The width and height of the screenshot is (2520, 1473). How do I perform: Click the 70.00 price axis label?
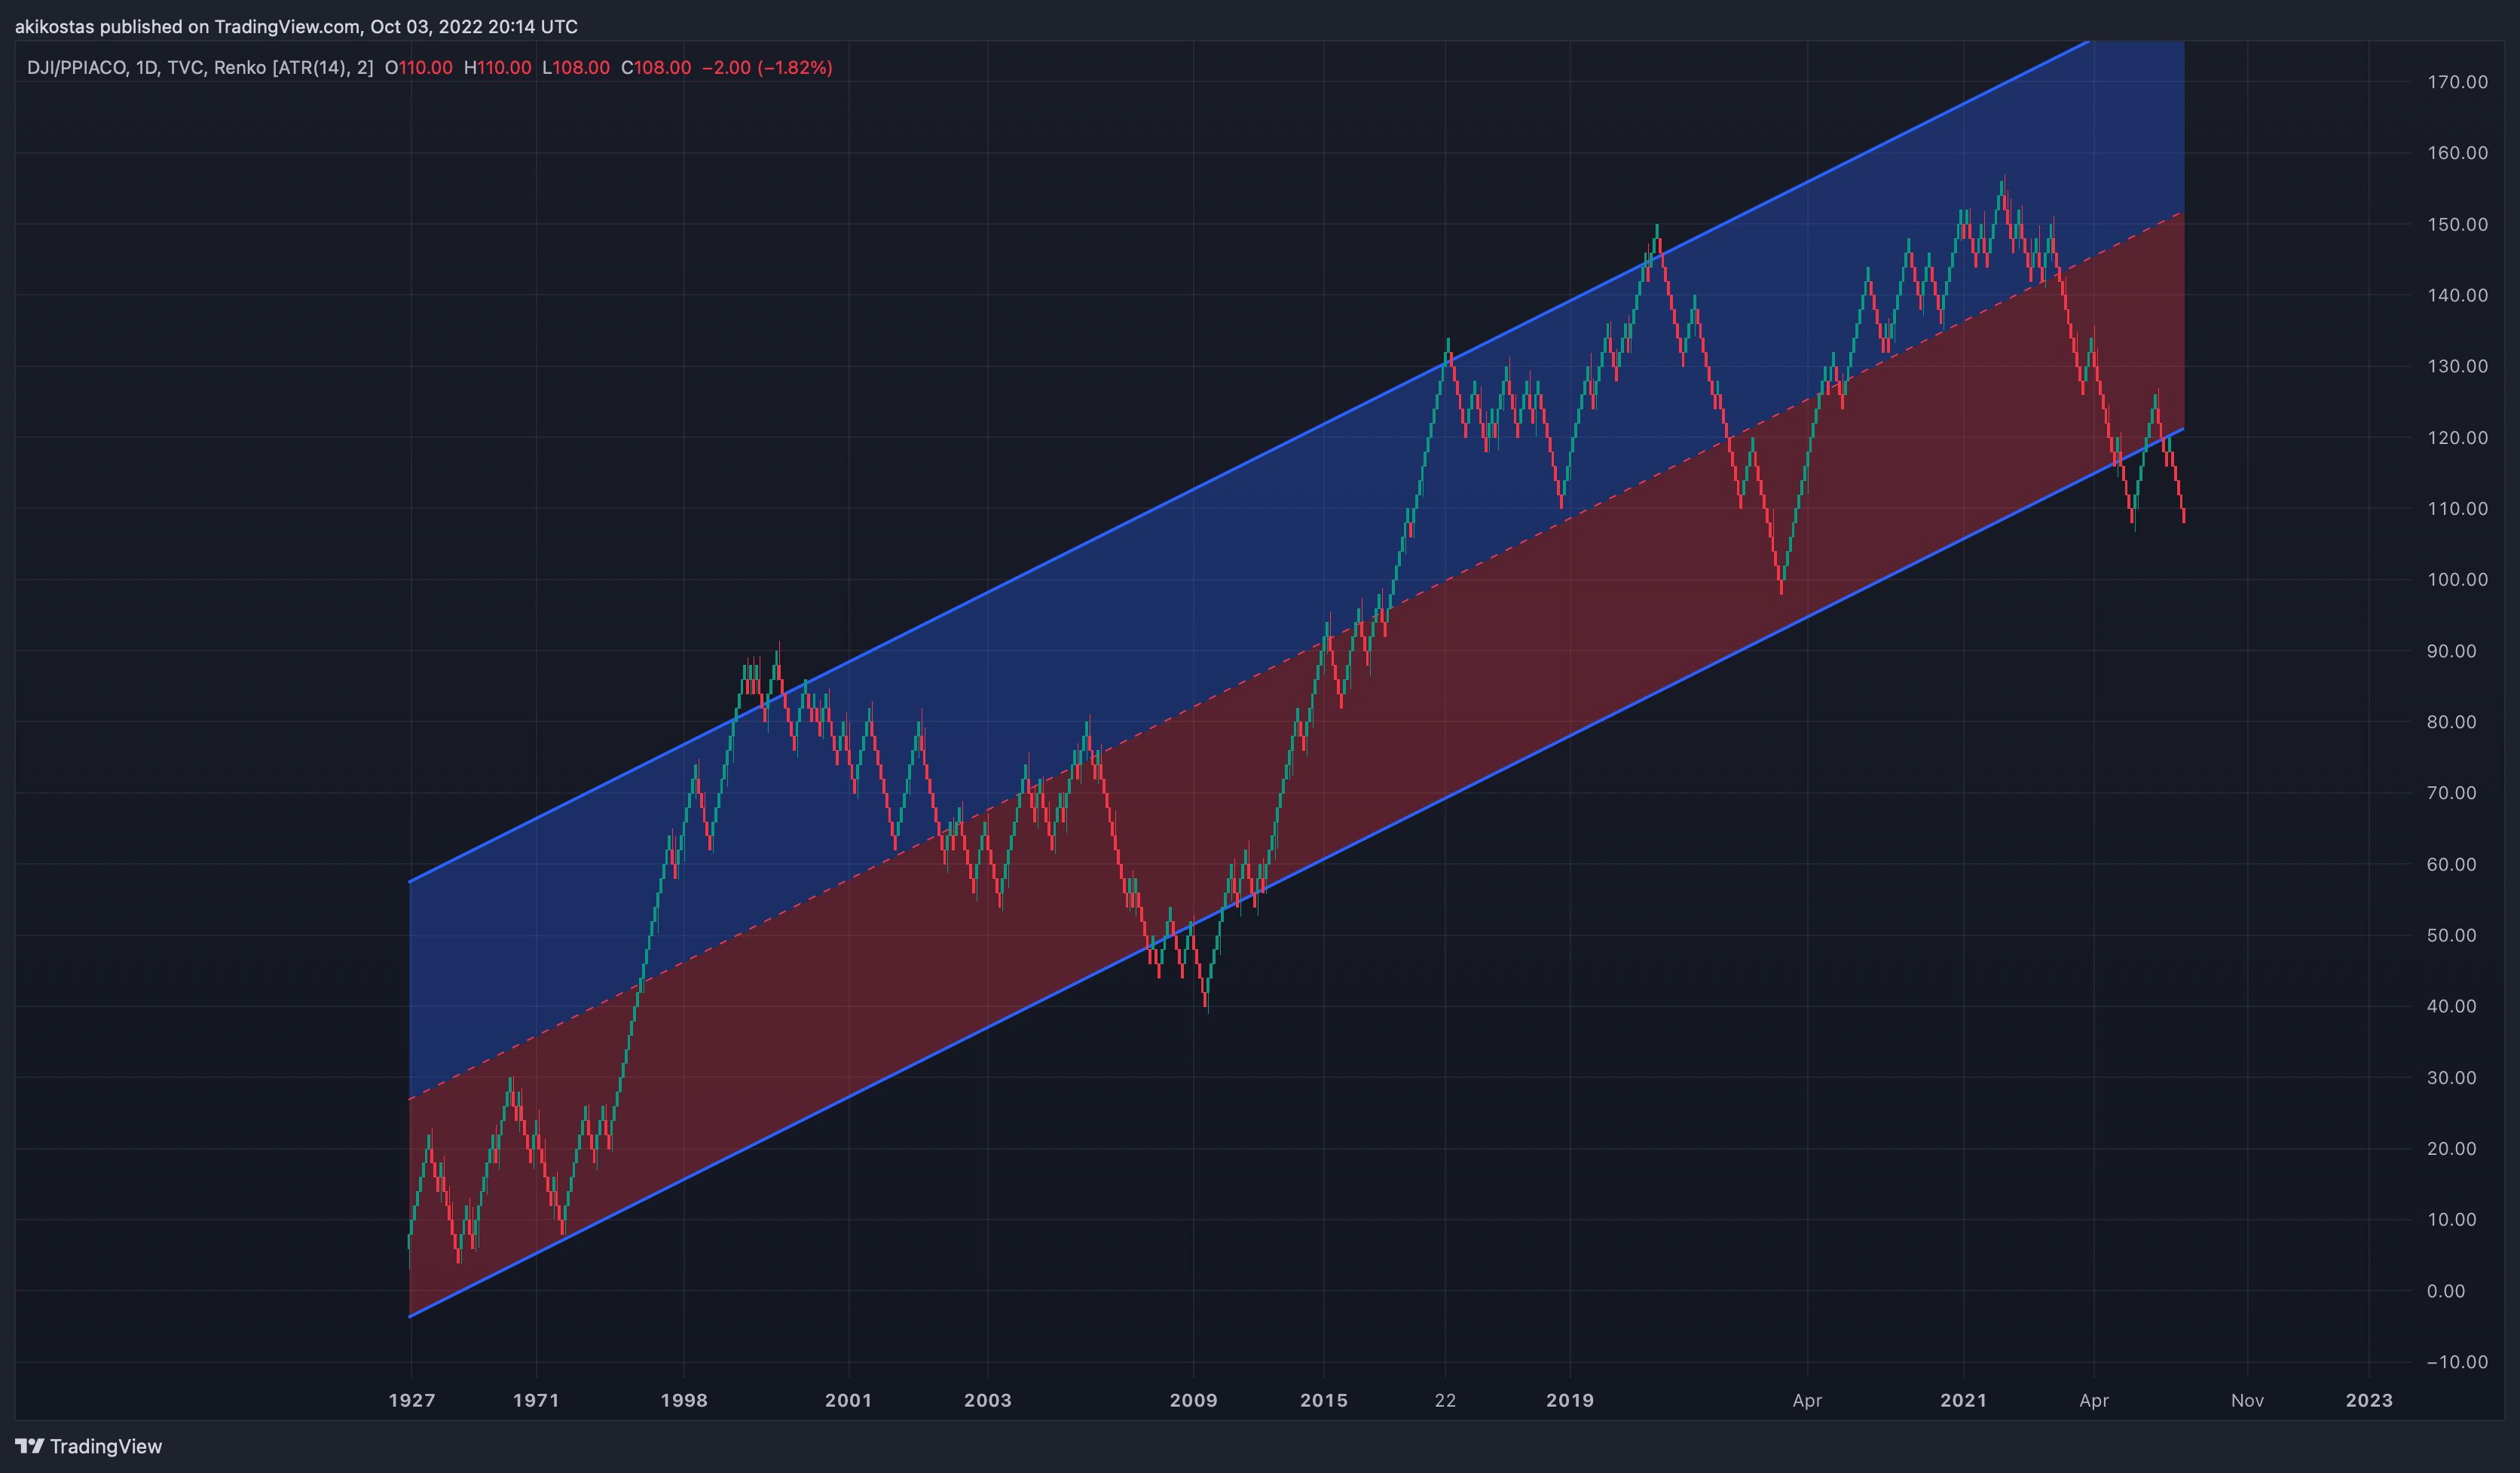tap(2451, 793)
